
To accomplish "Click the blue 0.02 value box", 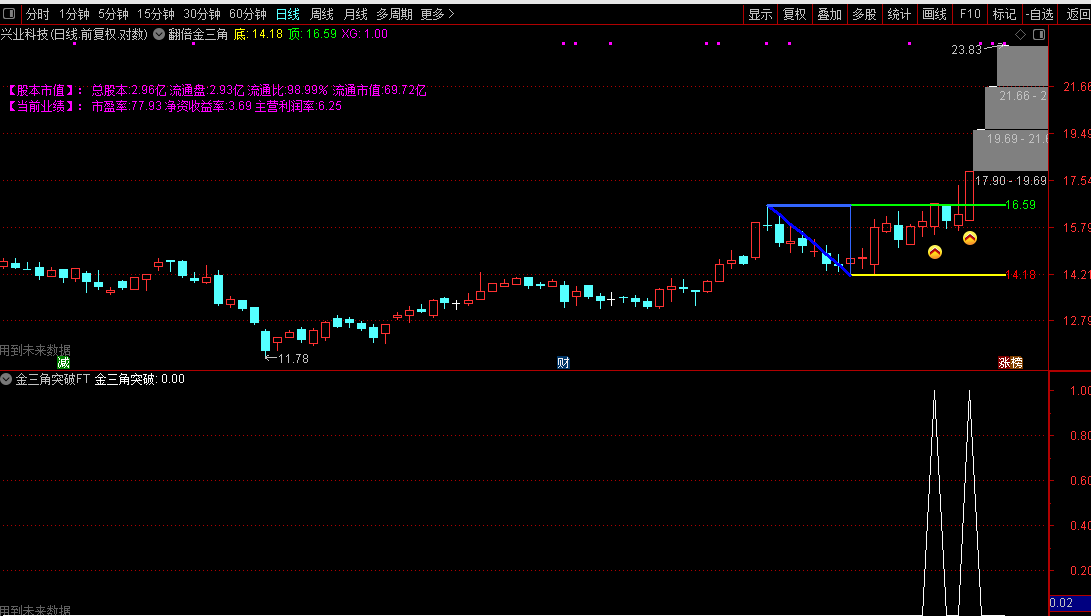I will click(1069, 603).
